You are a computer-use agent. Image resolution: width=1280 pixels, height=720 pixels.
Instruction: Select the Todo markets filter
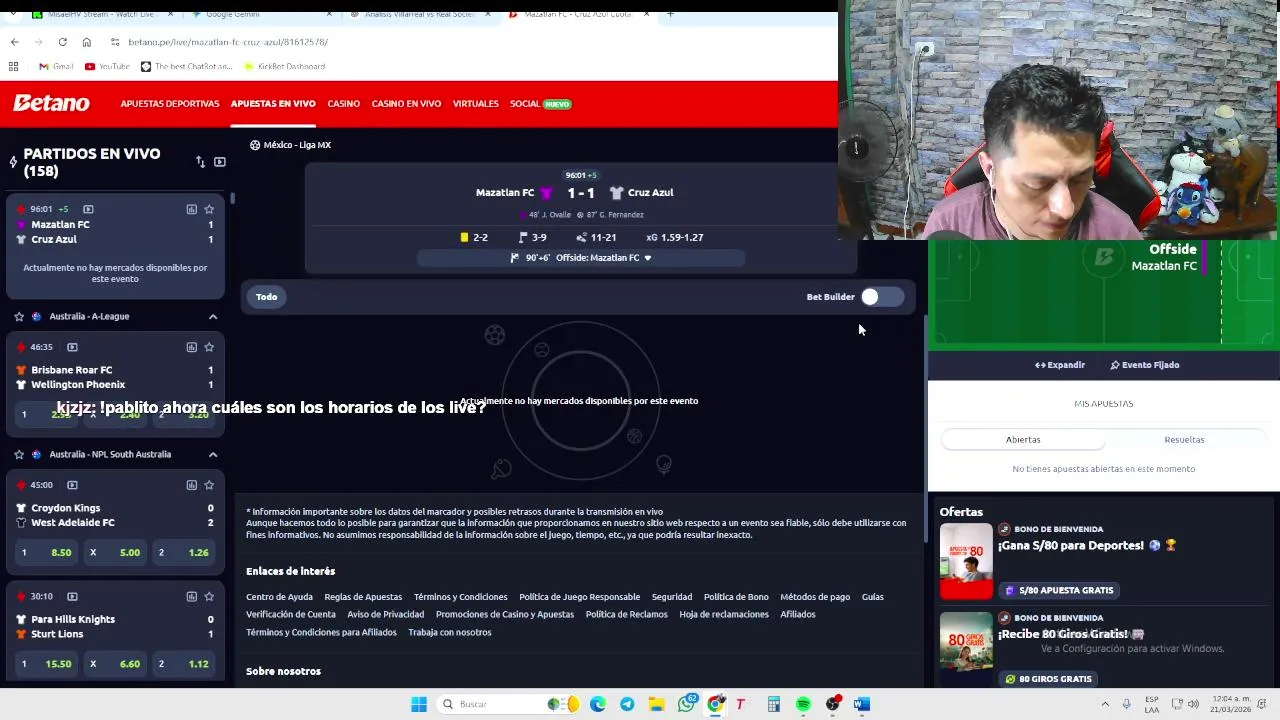pos(266,296)
